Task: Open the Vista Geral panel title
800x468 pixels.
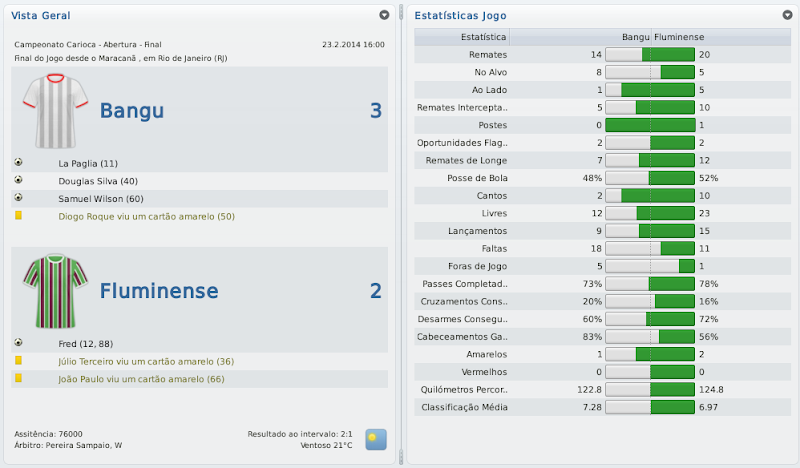Action: pyautogui.click(x=40, y=15)
